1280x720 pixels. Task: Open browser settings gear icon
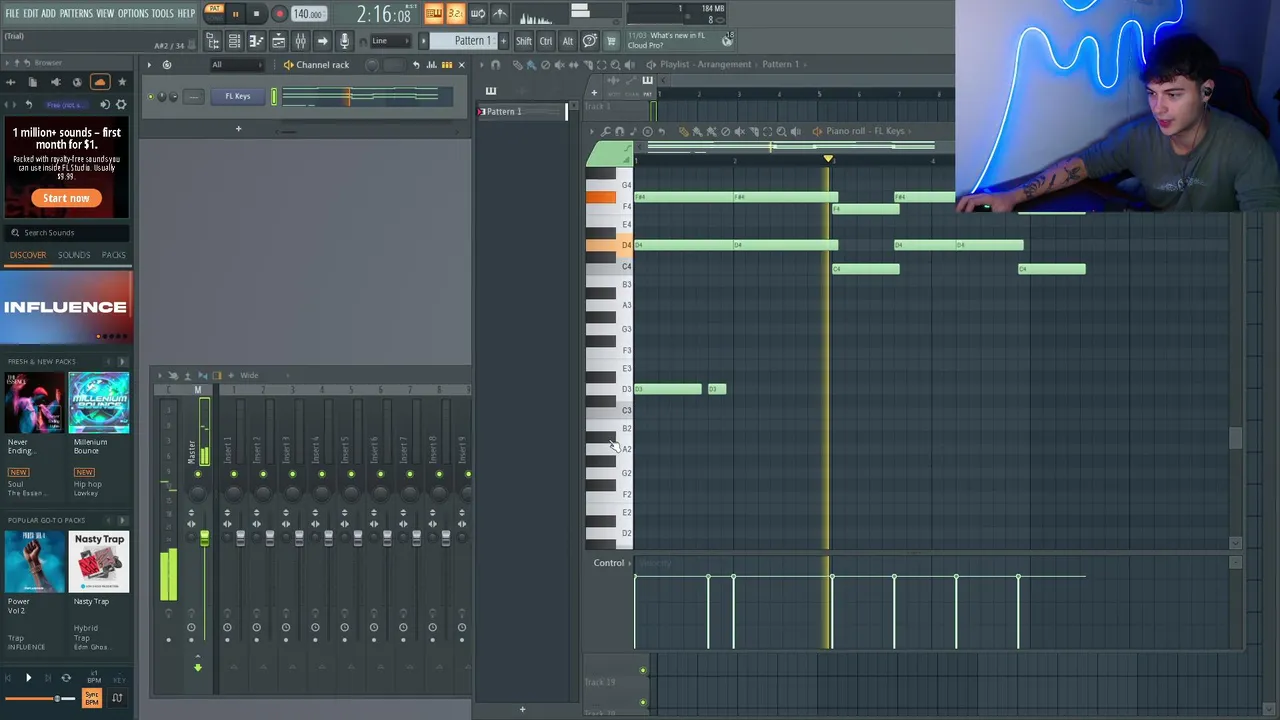(x=121, y=104)
